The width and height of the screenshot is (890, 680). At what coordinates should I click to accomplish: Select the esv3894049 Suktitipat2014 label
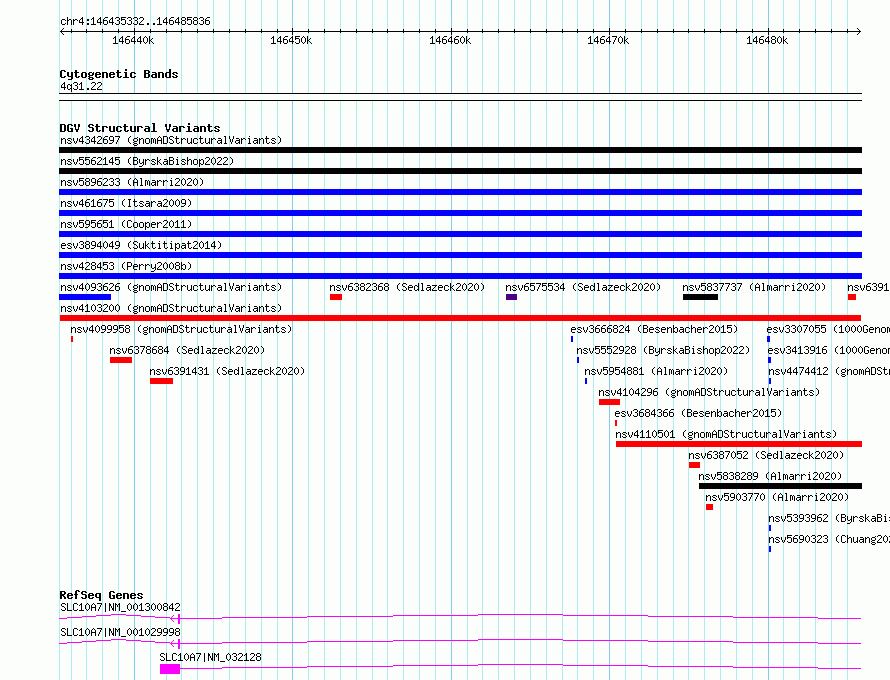pyautogui.click(x=141, y=245)
